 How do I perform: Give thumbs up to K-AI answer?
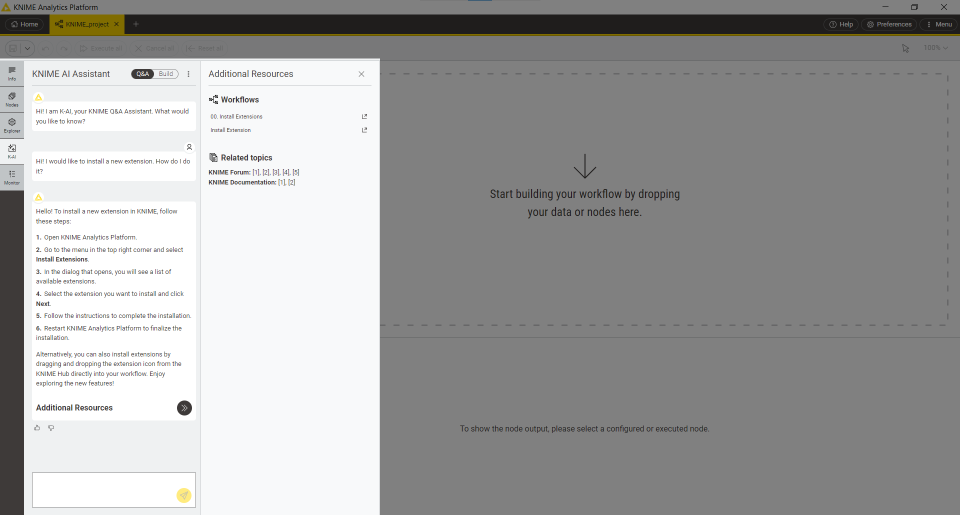click(37, 428)
